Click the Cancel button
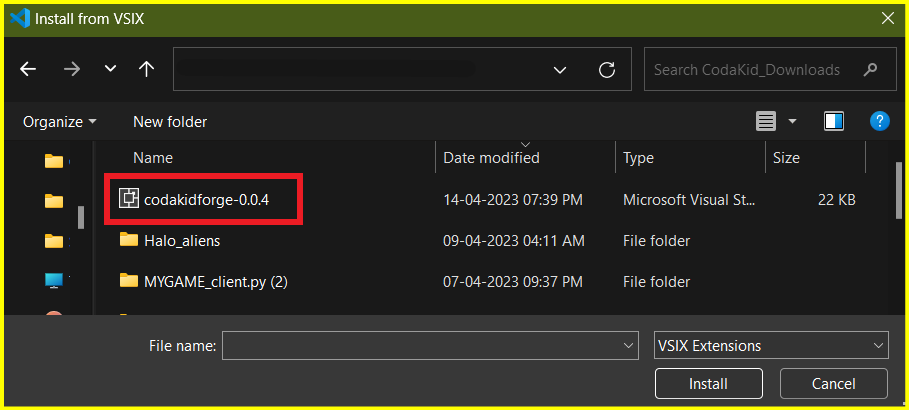Viewport: 909px width, 410px height. point(833,383)
